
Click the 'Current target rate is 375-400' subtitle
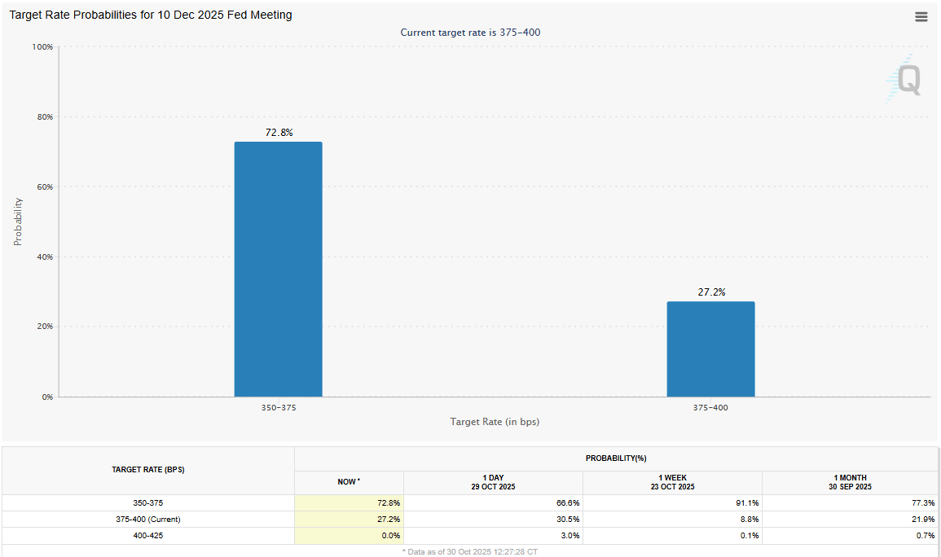coord(470,33)
